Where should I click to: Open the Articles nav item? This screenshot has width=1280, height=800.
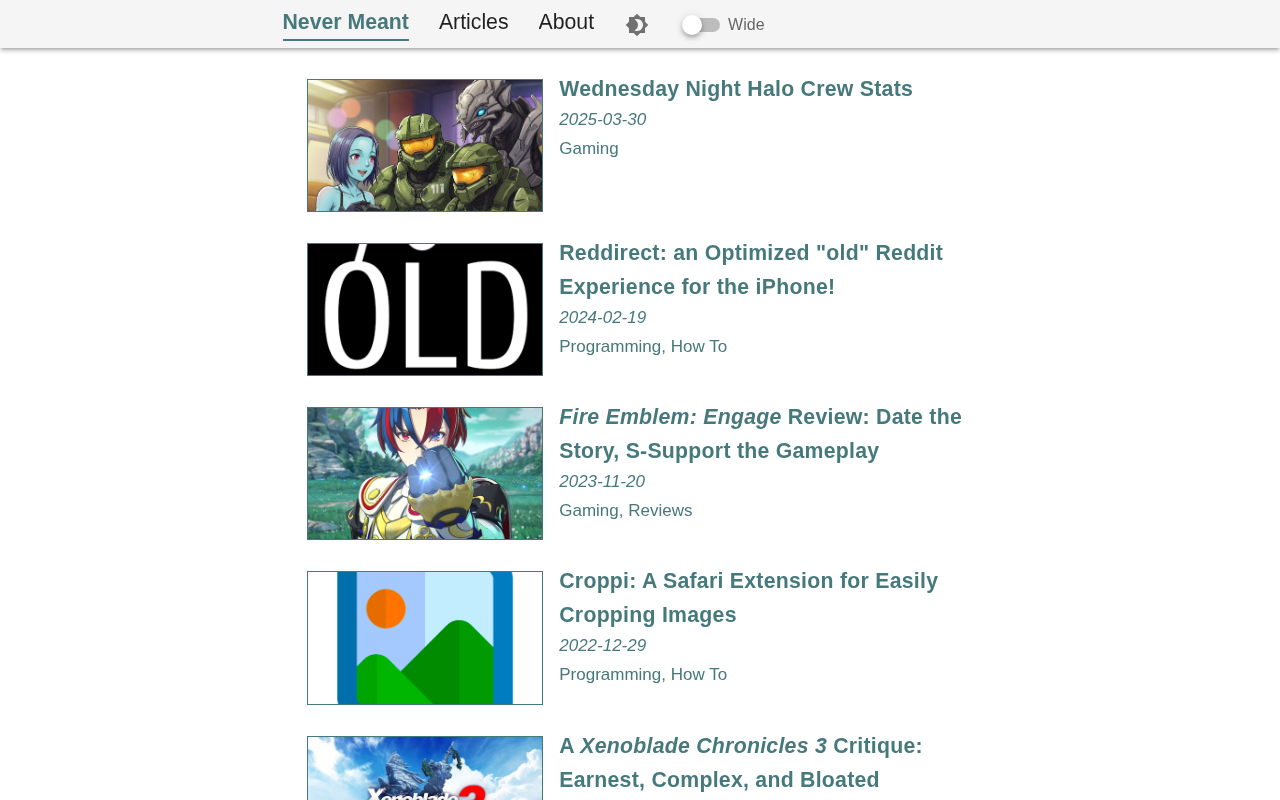tap(474, 22)
